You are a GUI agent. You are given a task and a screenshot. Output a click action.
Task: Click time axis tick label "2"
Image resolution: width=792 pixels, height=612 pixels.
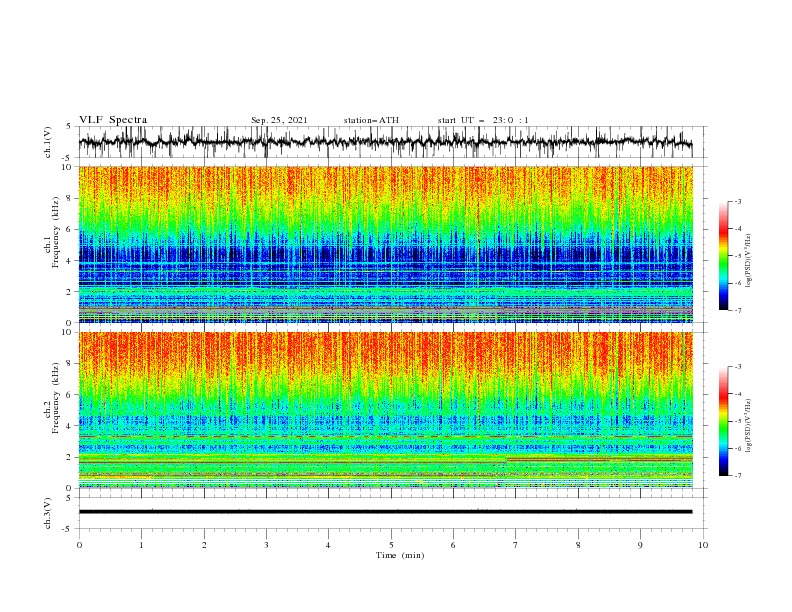tap(204, 545)
